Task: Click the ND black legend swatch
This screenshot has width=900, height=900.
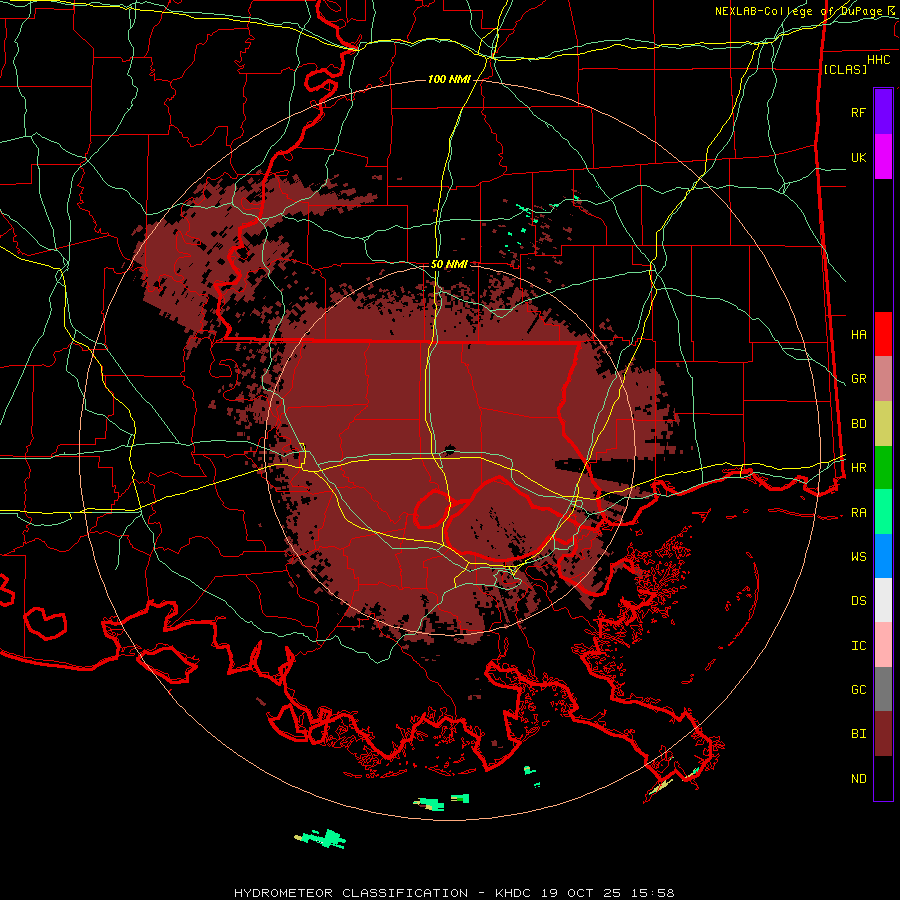Action: click(x=883, y=778)
